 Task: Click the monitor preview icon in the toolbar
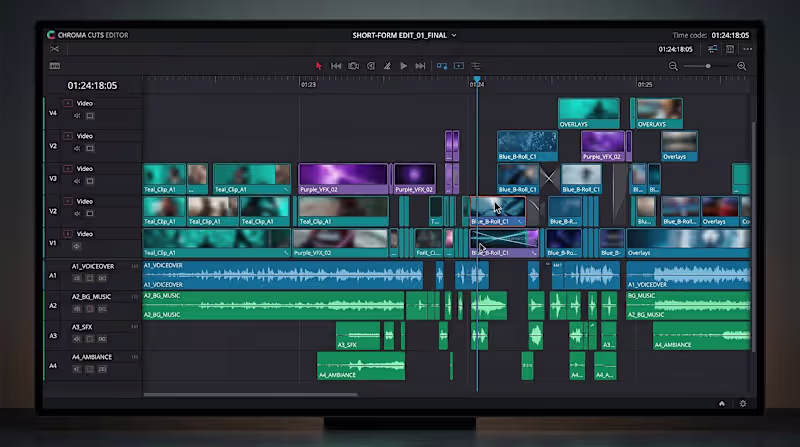point(459,66)
